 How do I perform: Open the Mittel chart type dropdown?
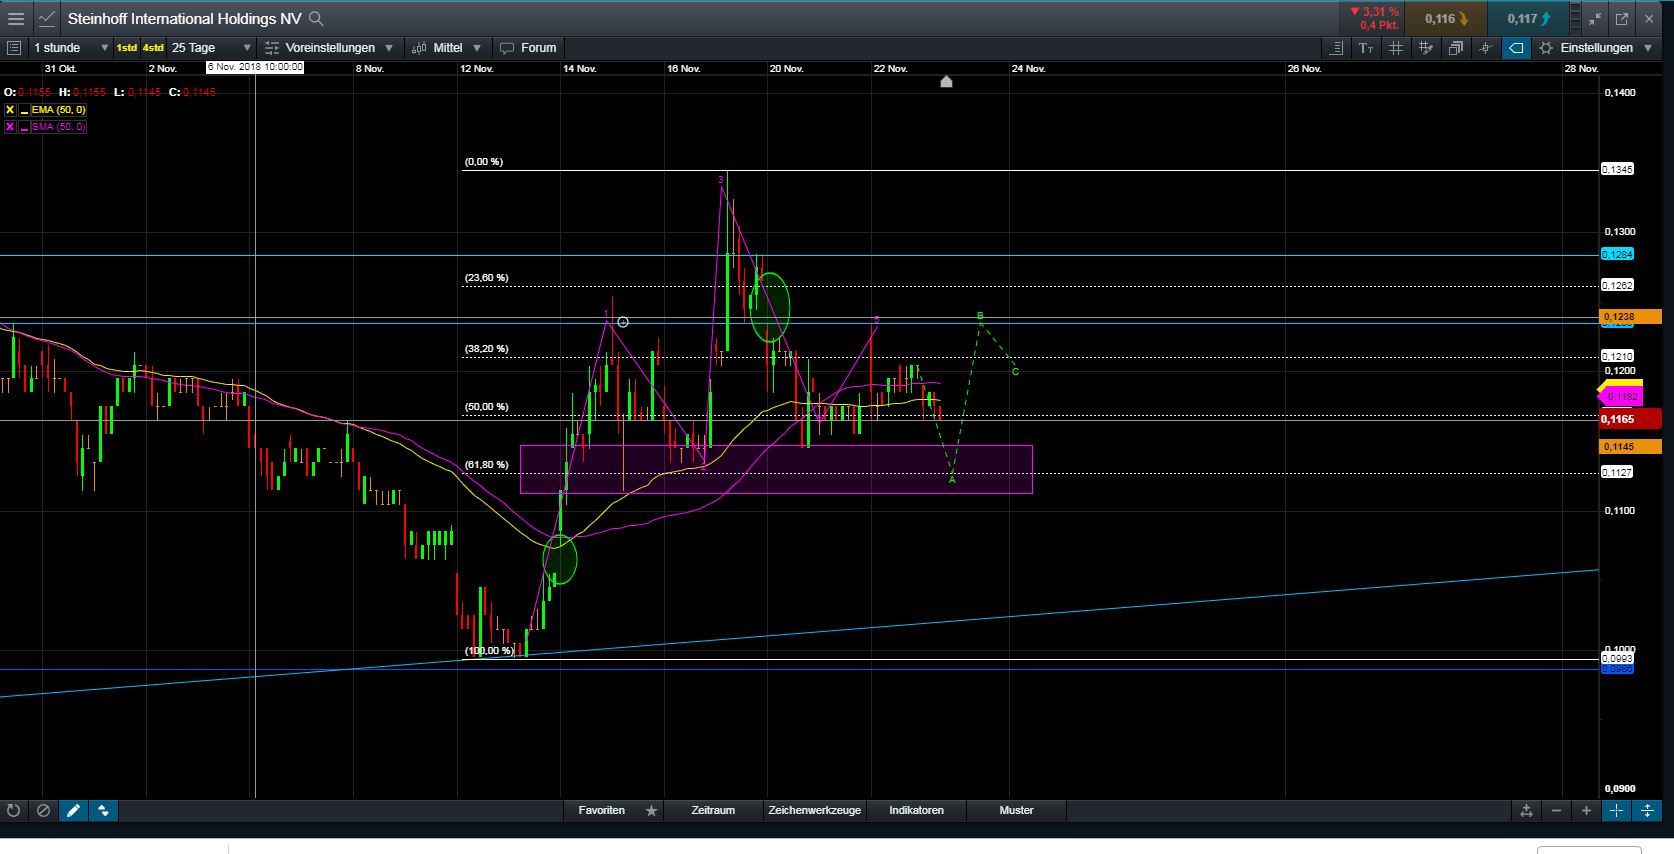point(448,48)
